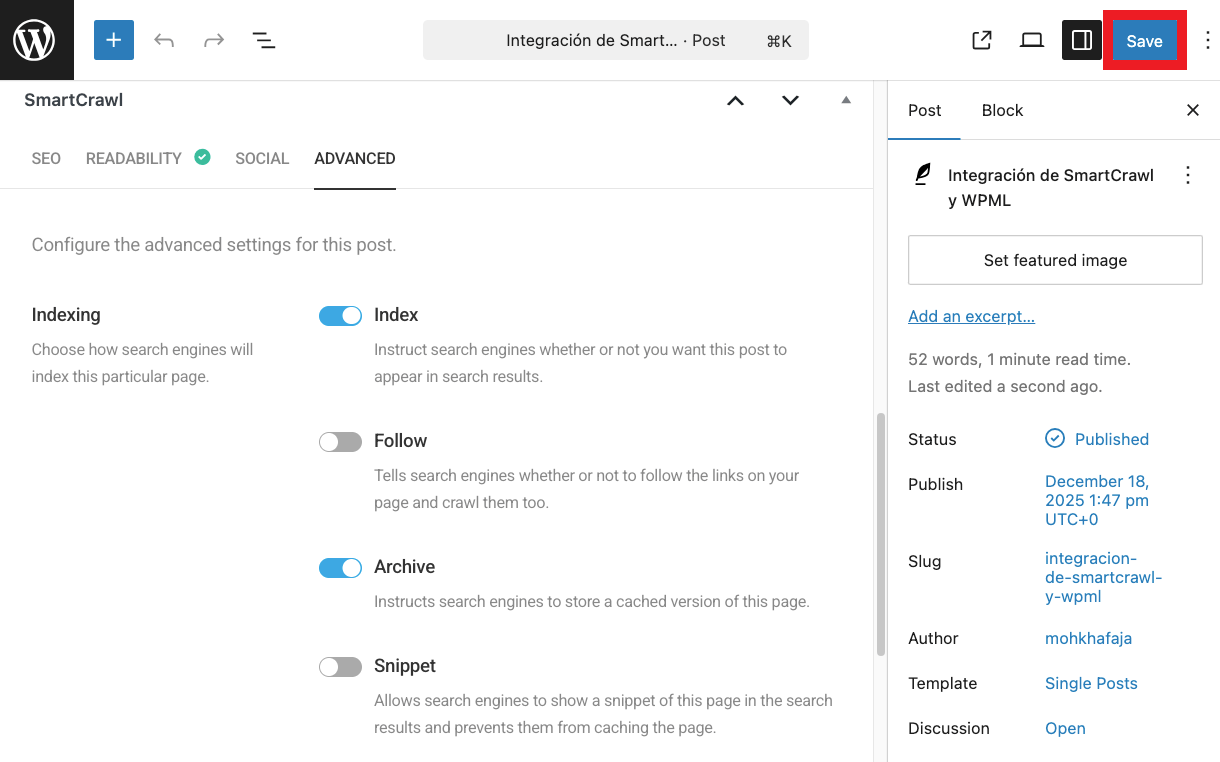This screenshot has width=1220, height=762.
Task: Enable the Follow switch
Action: click(340, 442)
